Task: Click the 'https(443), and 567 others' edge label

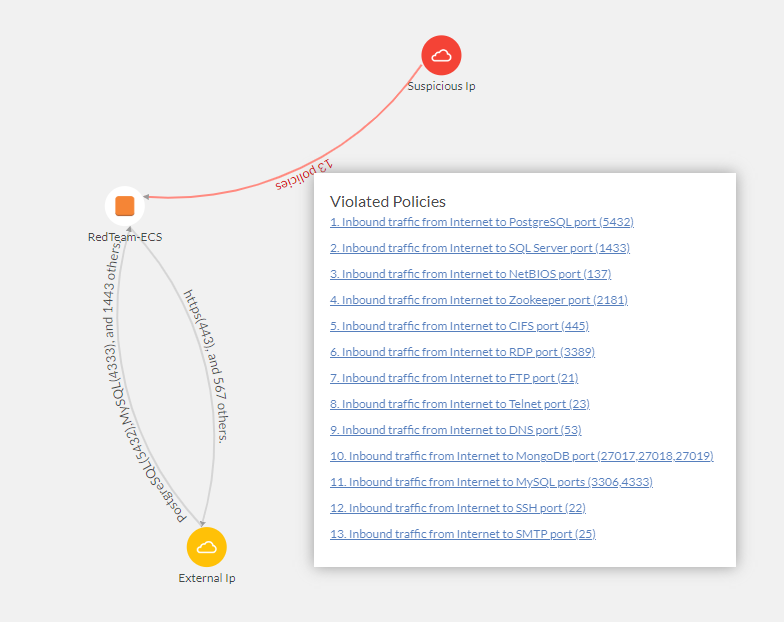Action: pos(206,365)
